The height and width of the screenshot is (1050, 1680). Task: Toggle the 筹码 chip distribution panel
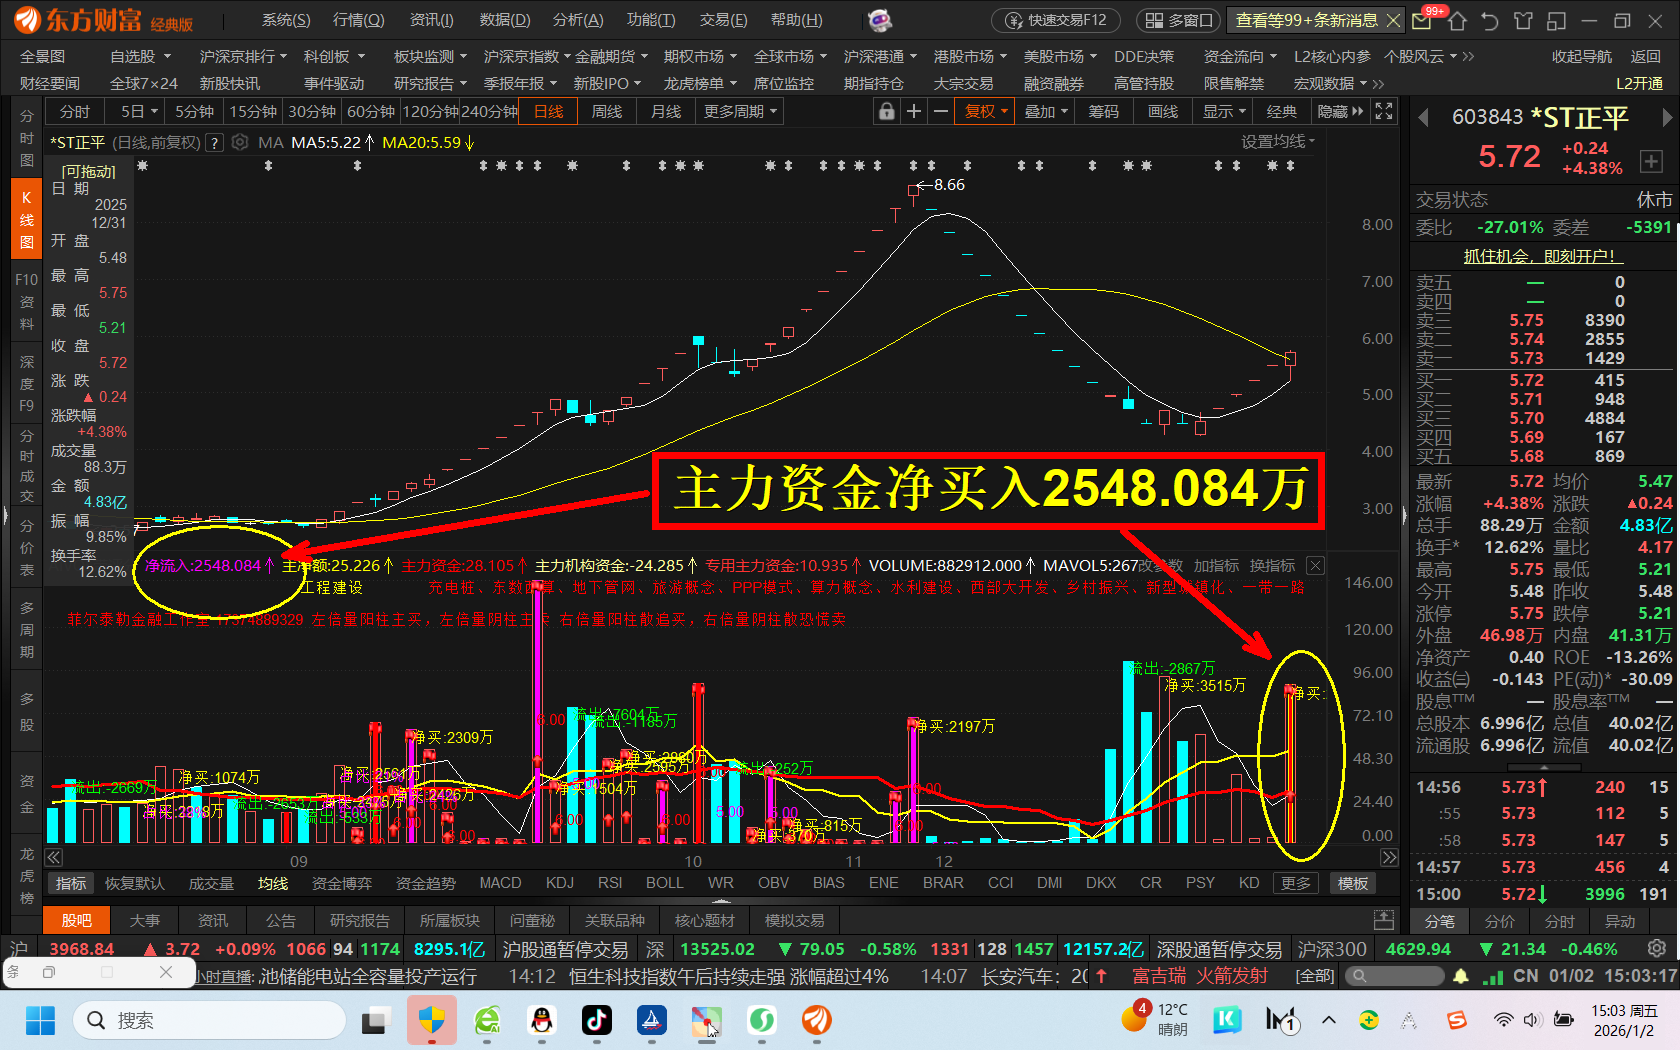point(1104,112)
